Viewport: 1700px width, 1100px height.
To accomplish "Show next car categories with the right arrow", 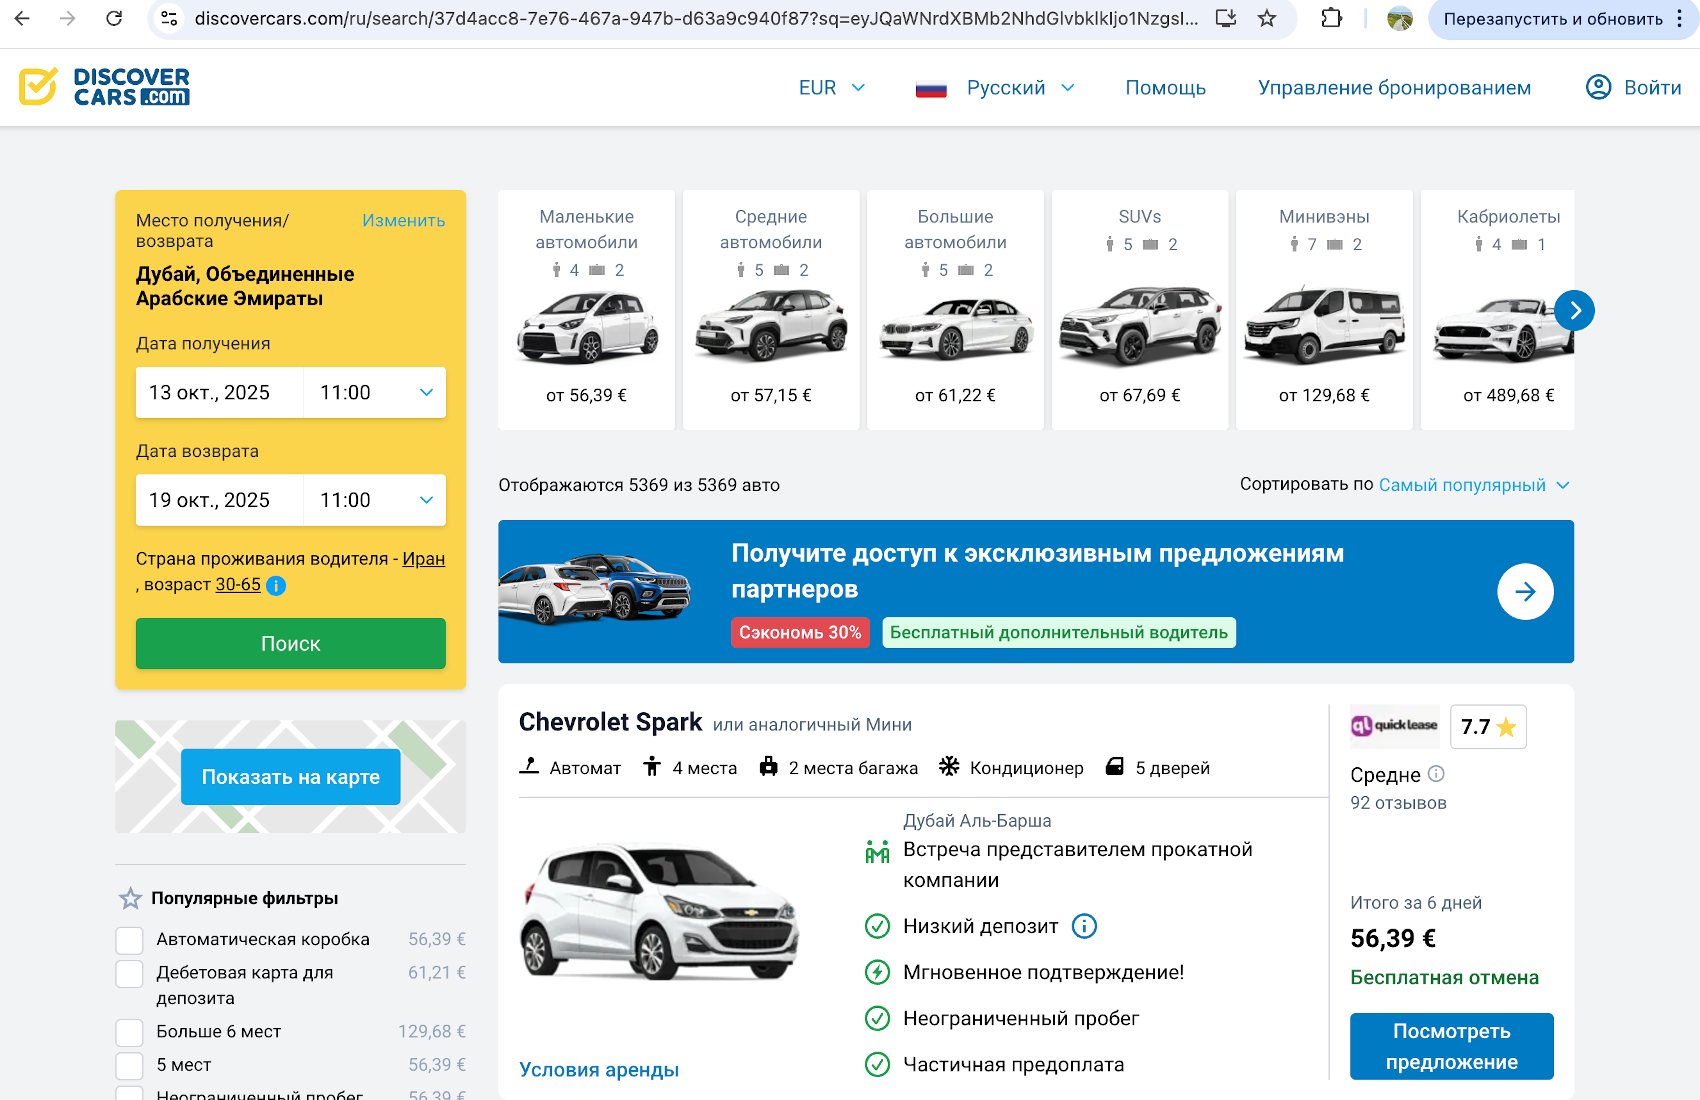I will pyautogui.click(x=1574, y=310).
